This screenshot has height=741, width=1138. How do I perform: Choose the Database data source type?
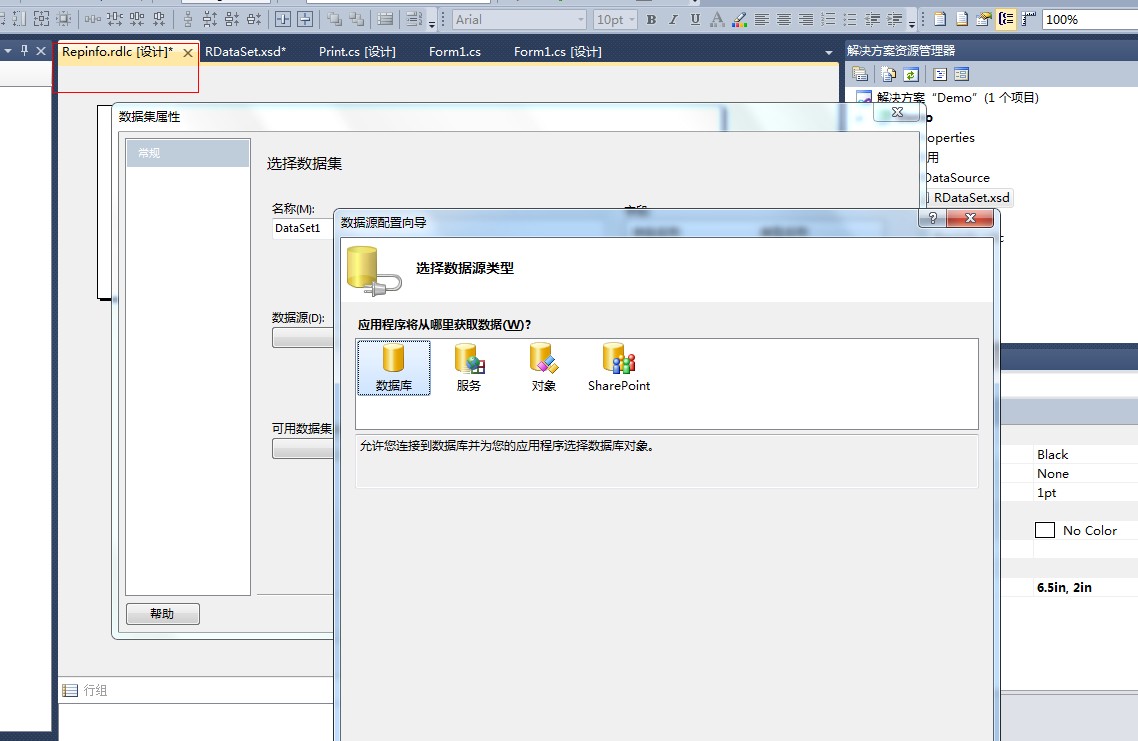pyautogui.click(x=394, y=368)
